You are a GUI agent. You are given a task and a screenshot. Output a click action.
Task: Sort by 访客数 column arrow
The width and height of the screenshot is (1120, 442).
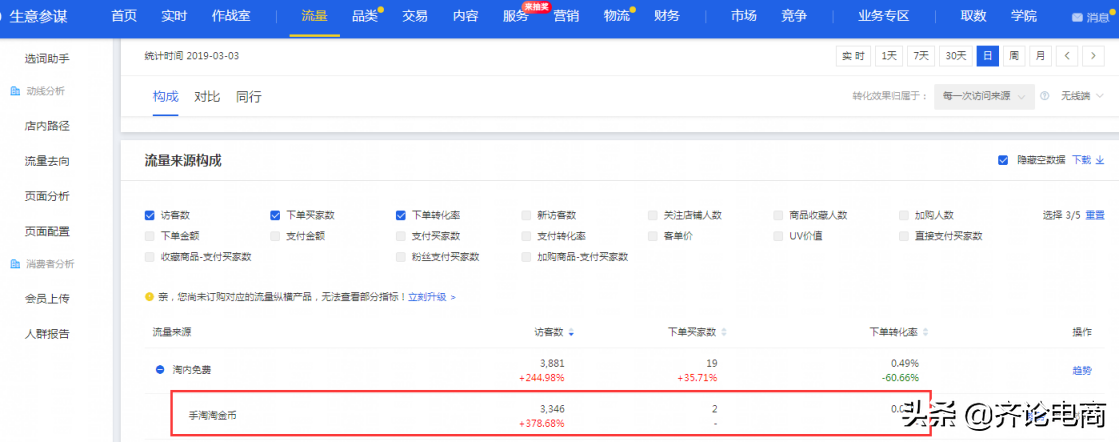tap(571, 333)
